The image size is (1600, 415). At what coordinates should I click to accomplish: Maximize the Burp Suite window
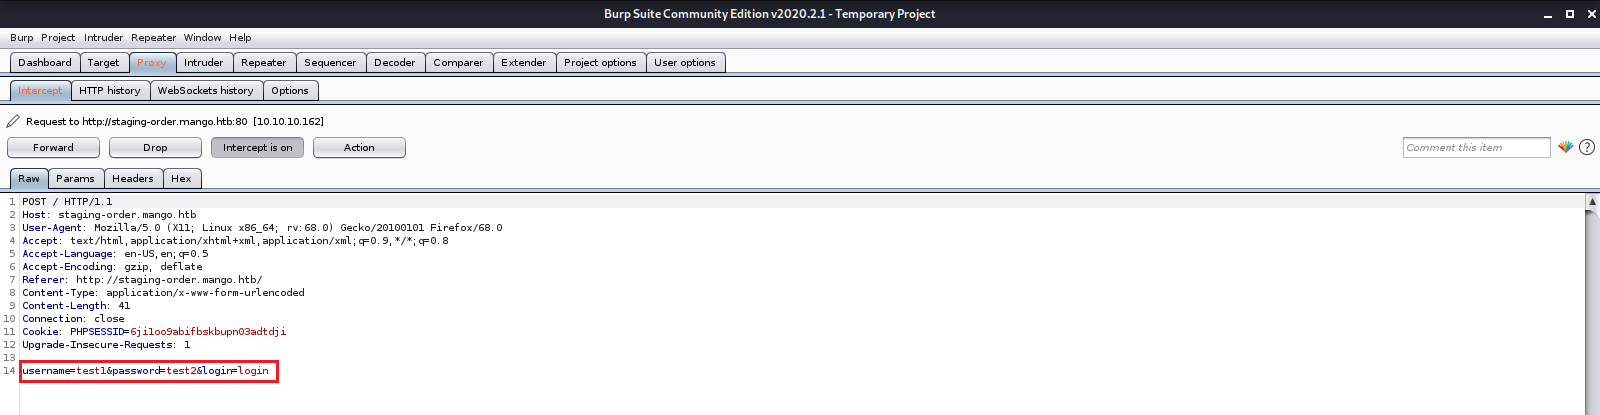click(1569, 14)
